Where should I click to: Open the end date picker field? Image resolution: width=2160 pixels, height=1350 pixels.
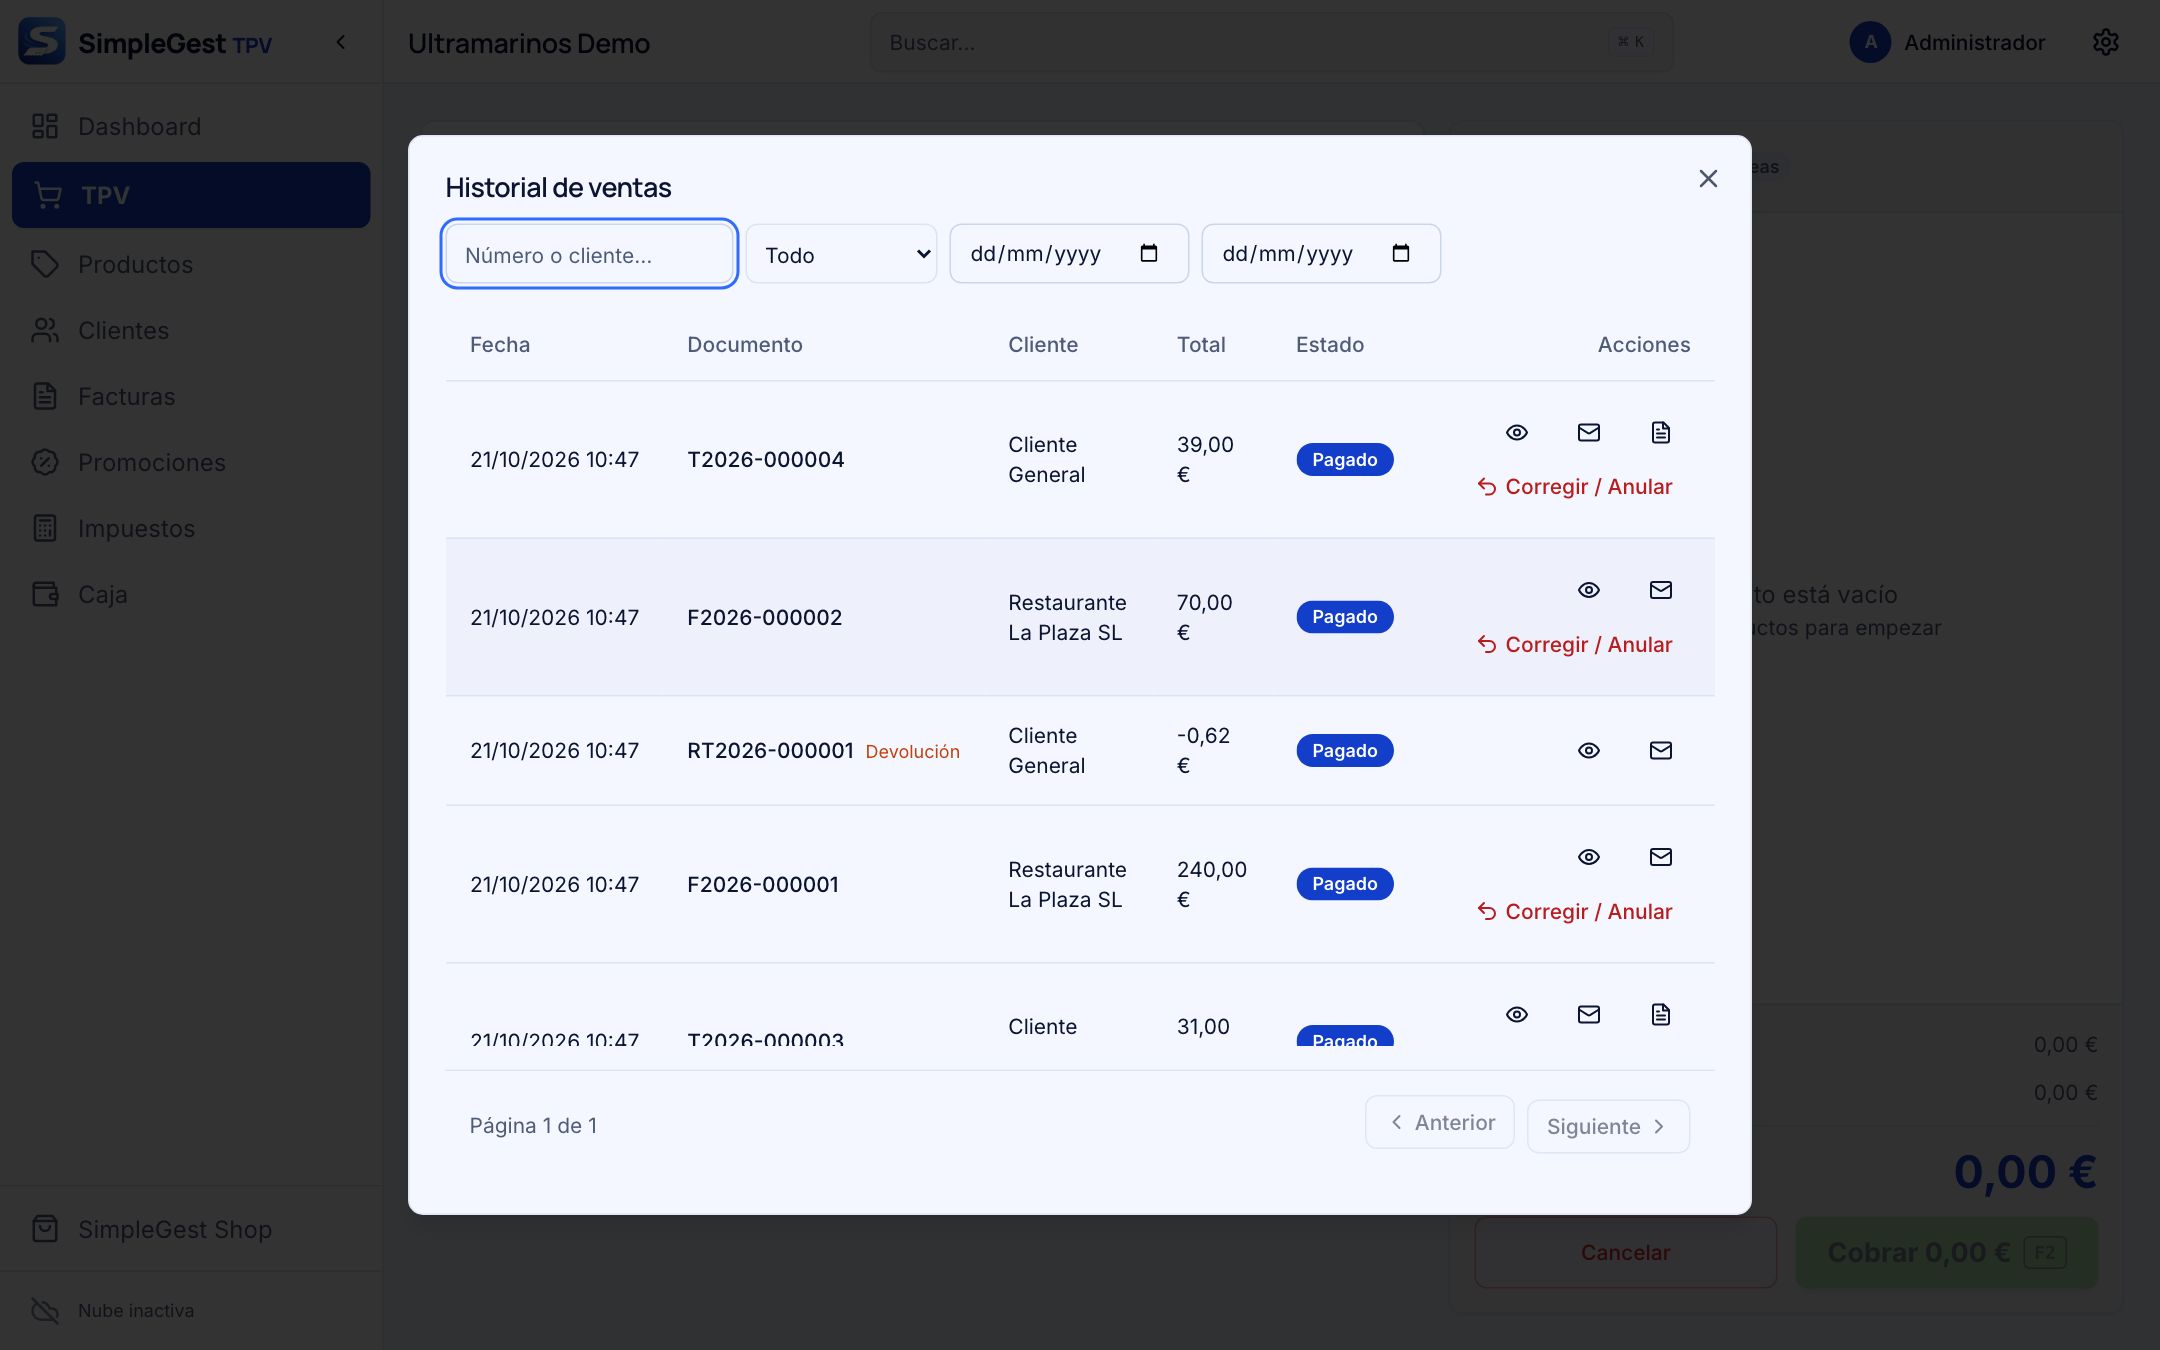pyautogui.click(x=1321, y=254)
